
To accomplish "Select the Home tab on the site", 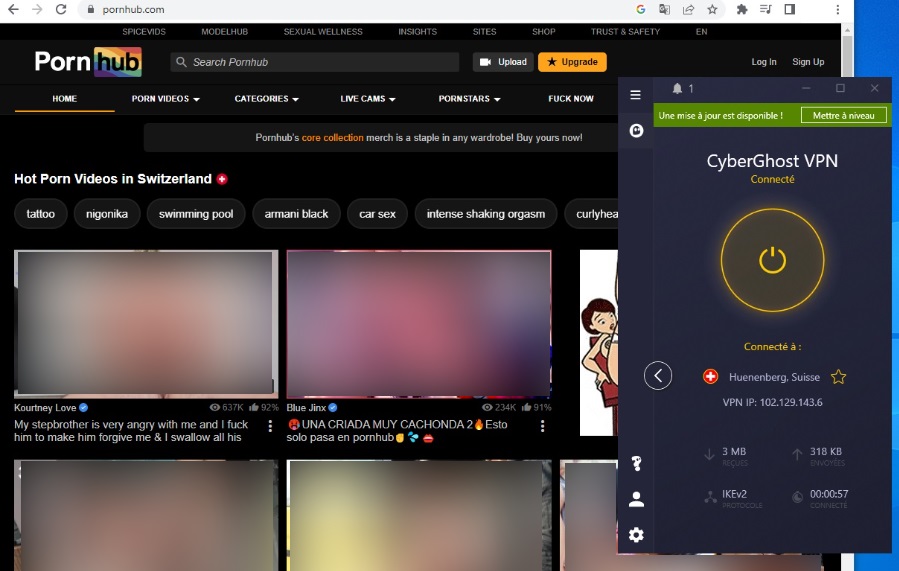I will pos(64,99).
